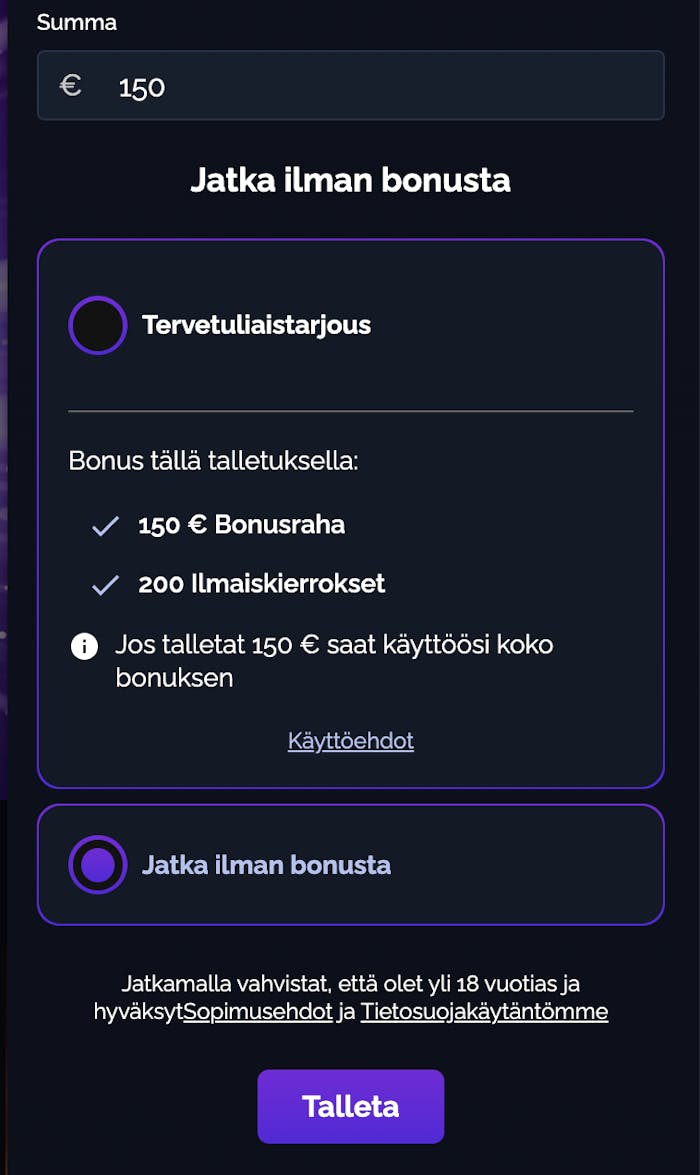Viewport: 700px width, 1175px height.
Task: Click the Summa field label
Action: point(77,22)
